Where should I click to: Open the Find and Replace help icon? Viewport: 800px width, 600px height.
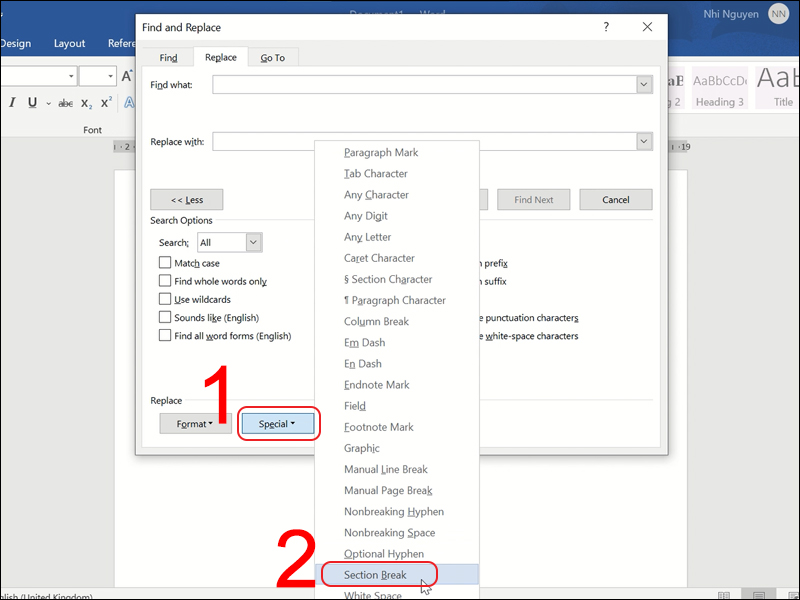click(606, 27)
